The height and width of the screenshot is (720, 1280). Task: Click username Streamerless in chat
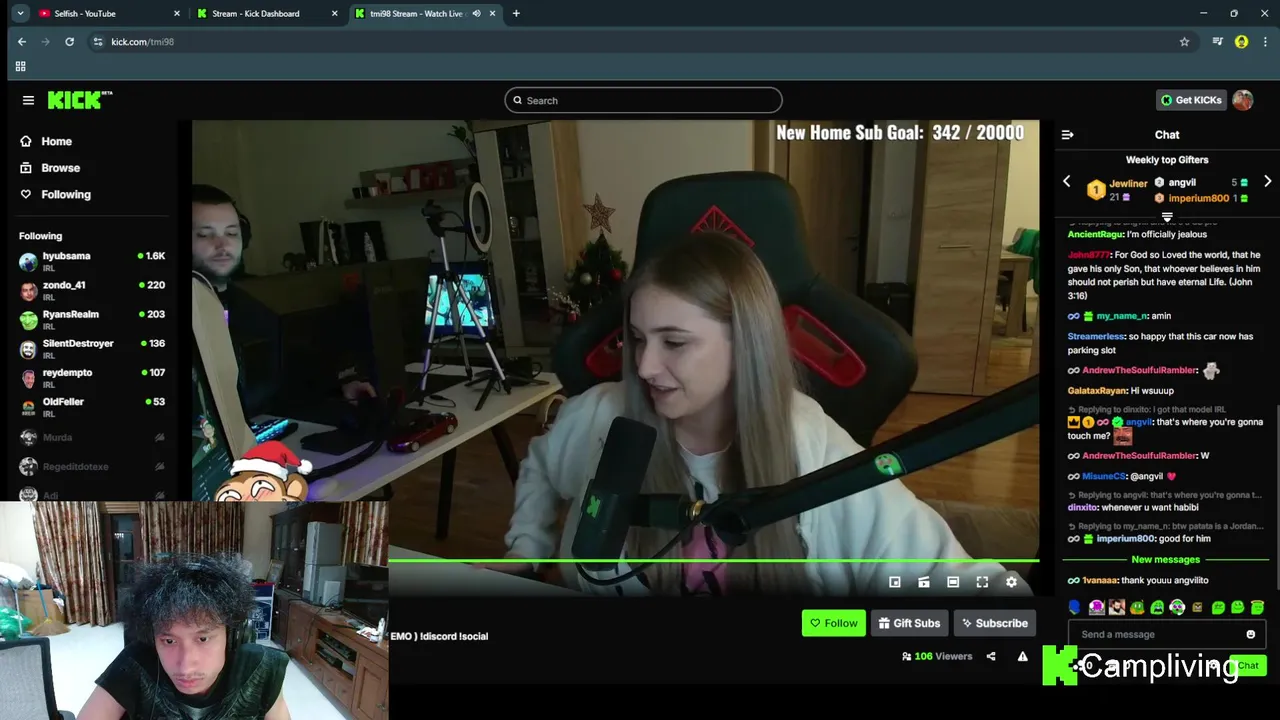point(1096,337)
